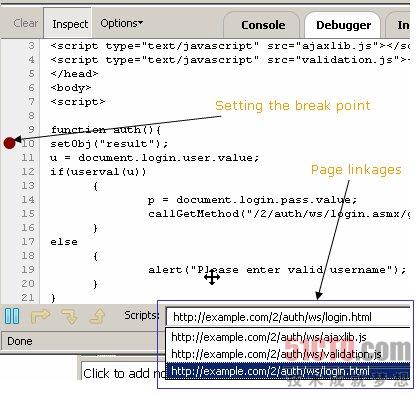Click the pause execution icon
The image size is (418, 396).
[x=12, y=316]
